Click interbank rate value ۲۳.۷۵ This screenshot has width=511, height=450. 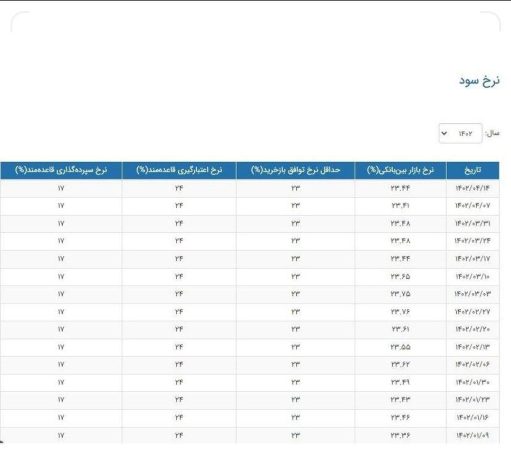pyautogui.click(x=400, y=294)
